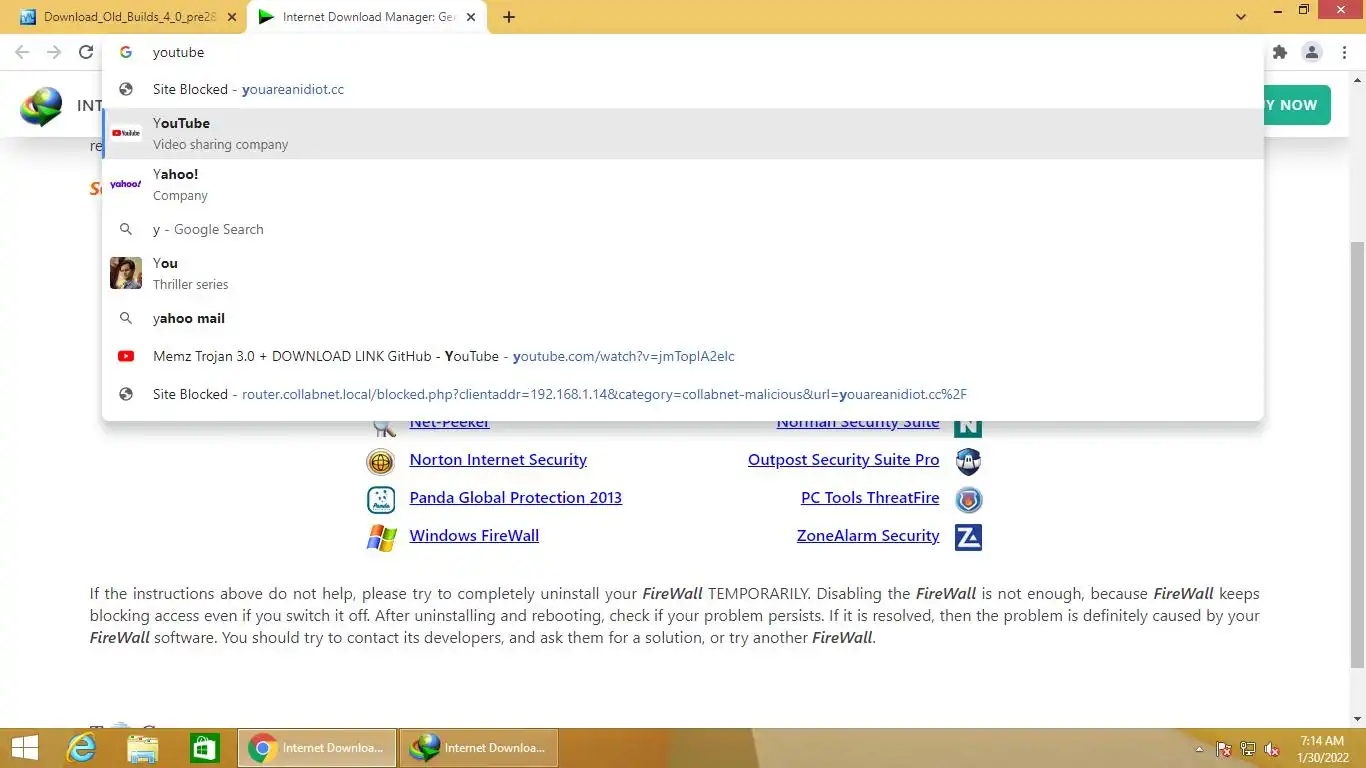Viewport: 1366px width, 768px height.
Task: Click the Windows flag firewall icon
Action: pos(381,537)
